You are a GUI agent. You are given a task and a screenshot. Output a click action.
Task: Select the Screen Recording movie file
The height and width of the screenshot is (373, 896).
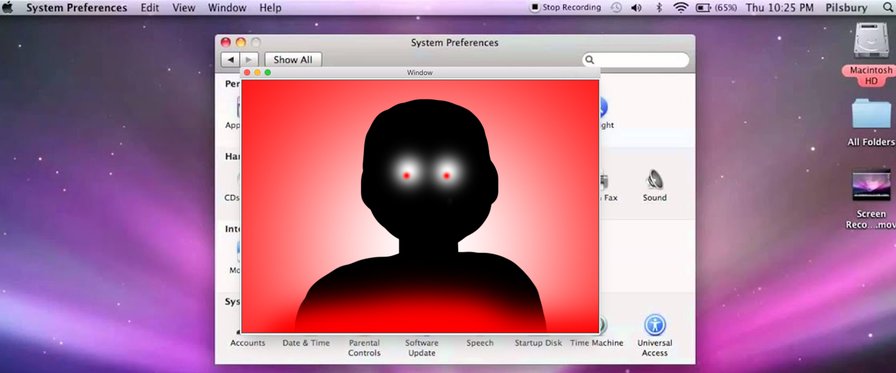coord(871,199)
